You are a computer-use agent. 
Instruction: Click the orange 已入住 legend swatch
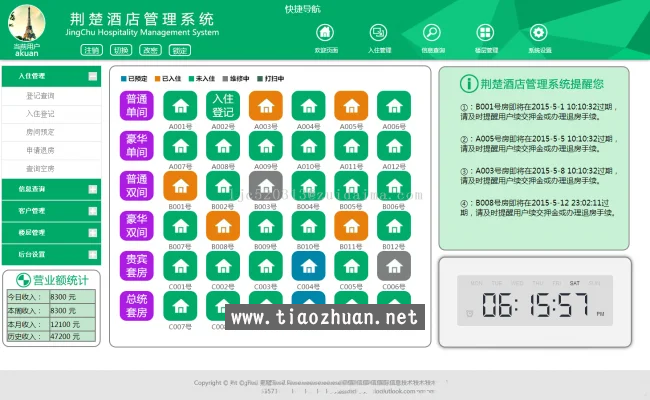pyautogui.click(x=158, y=79)
